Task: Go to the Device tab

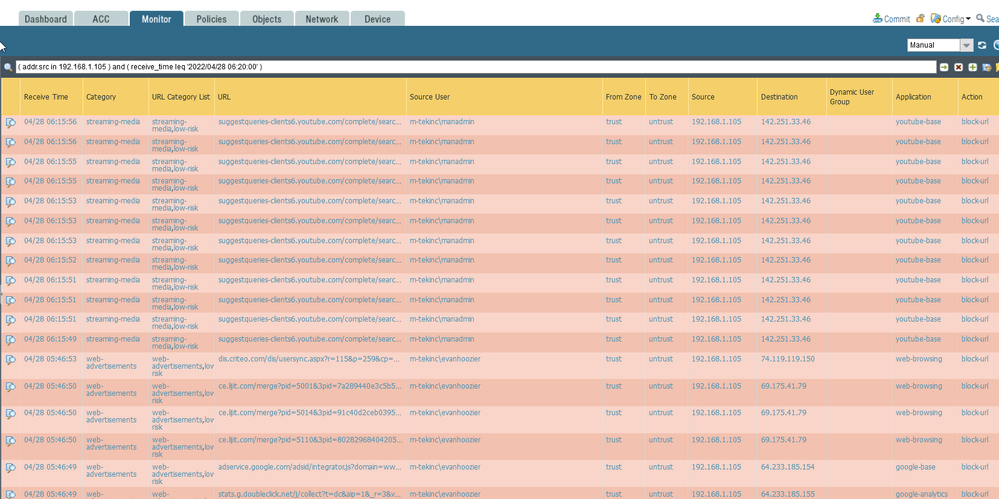Action: (377, 19)
